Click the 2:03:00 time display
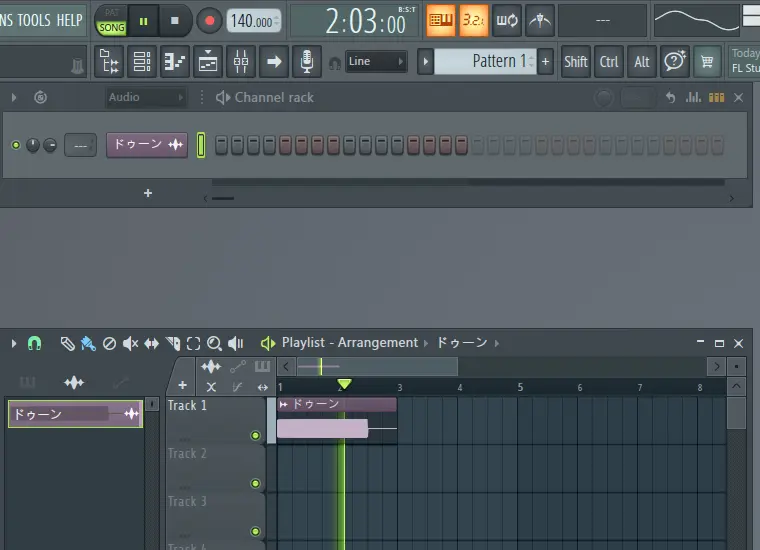The width and height of the screenshot is (760, 550). (x=365, y=22)
